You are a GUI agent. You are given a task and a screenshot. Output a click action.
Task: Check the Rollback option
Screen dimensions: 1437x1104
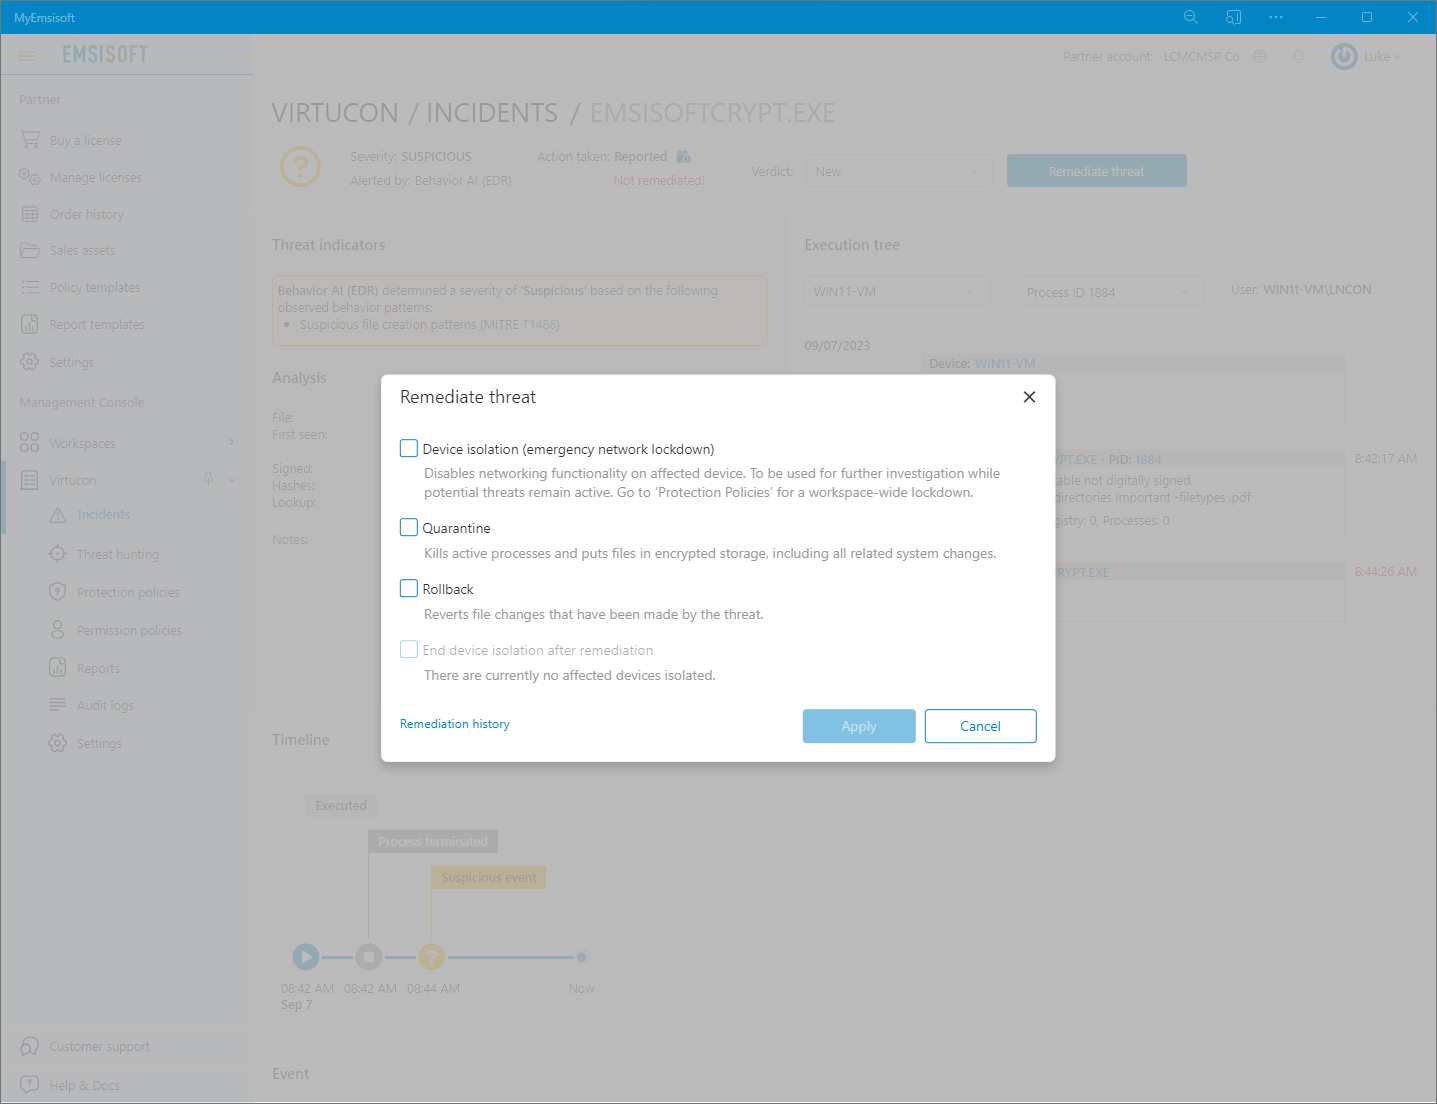pos(409,588)
